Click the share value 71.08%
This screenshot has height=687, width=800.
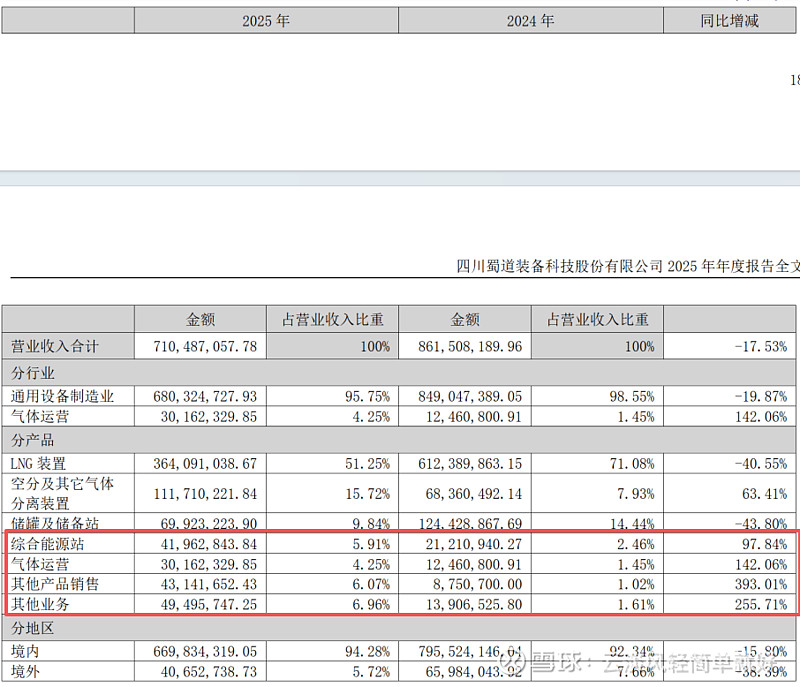point(632,464)
